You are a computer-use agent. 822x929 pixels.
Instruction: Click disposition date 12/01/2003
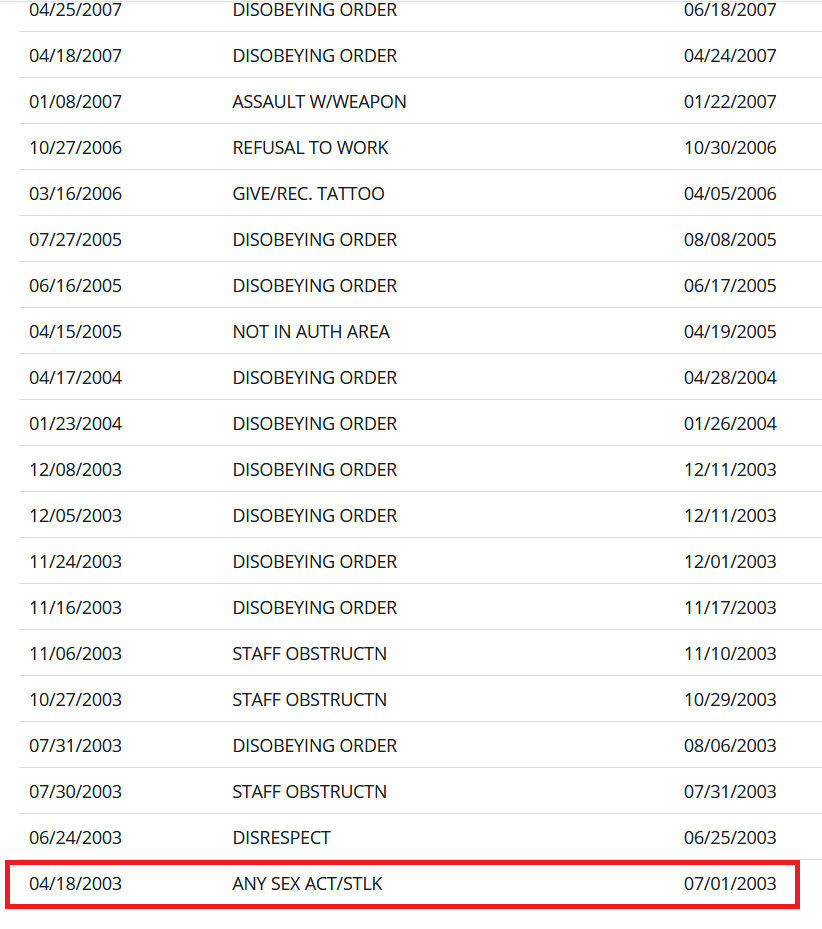[730, 562]
